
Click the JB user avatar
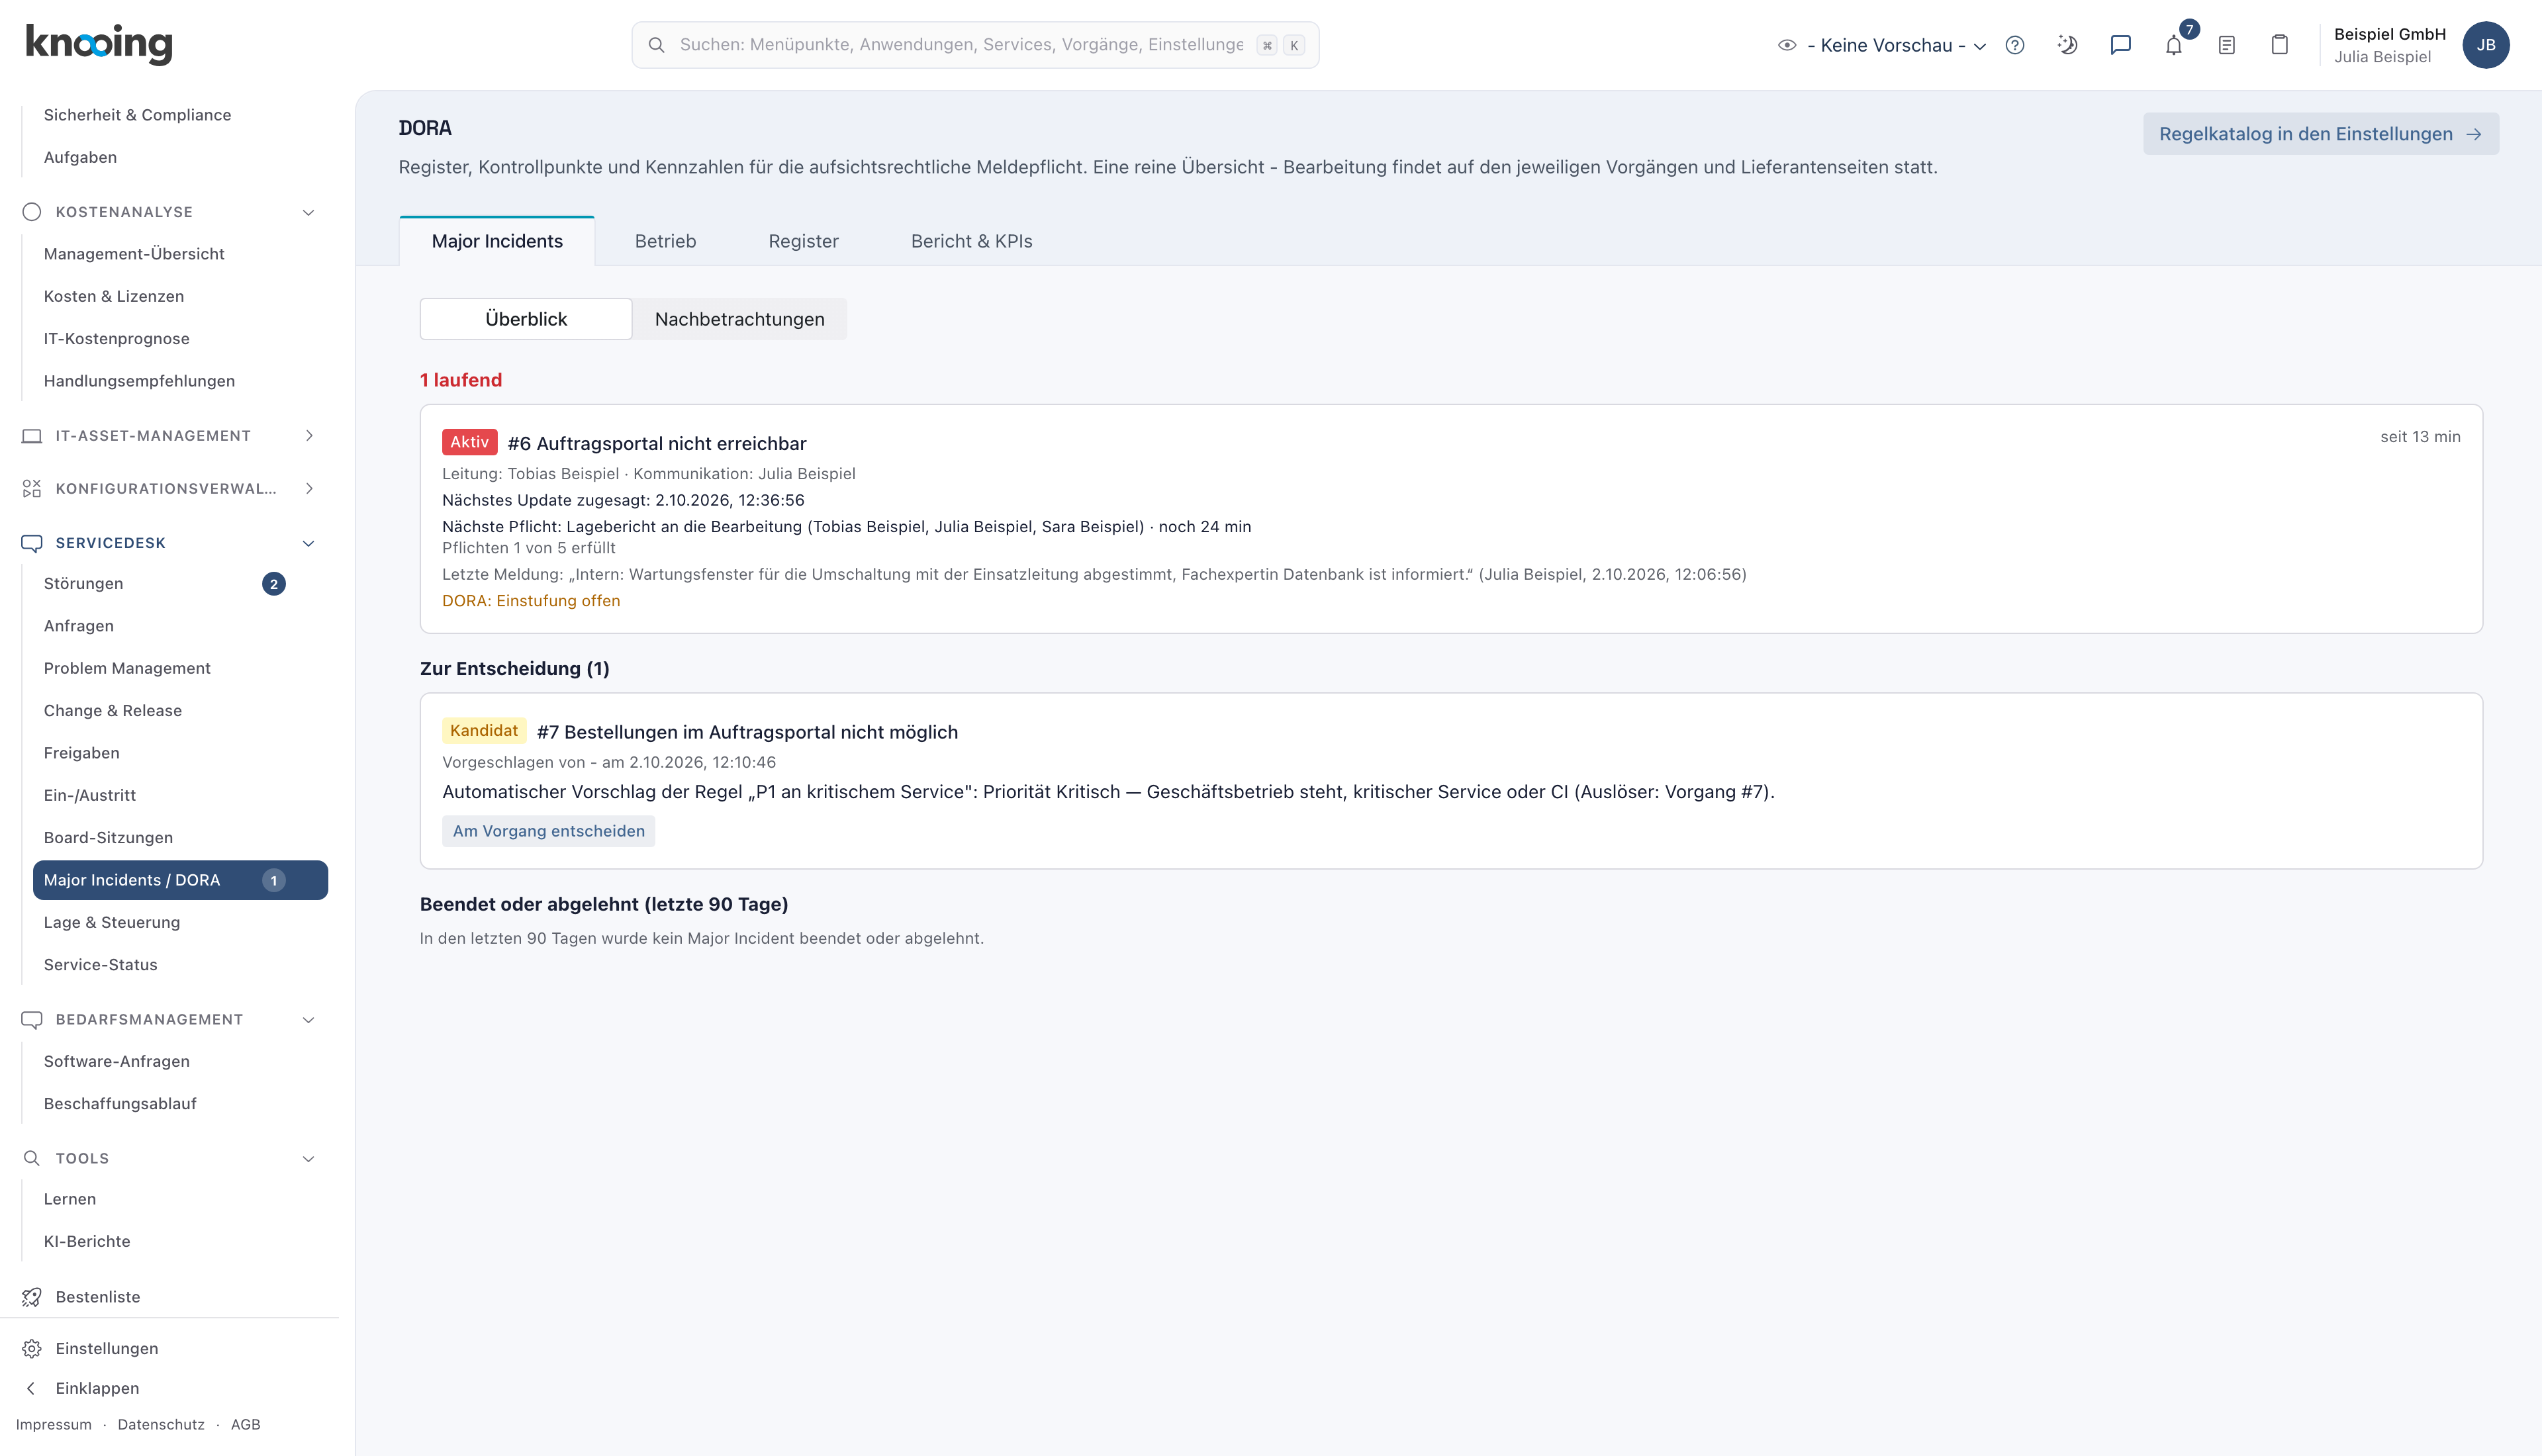point(2486,45)
